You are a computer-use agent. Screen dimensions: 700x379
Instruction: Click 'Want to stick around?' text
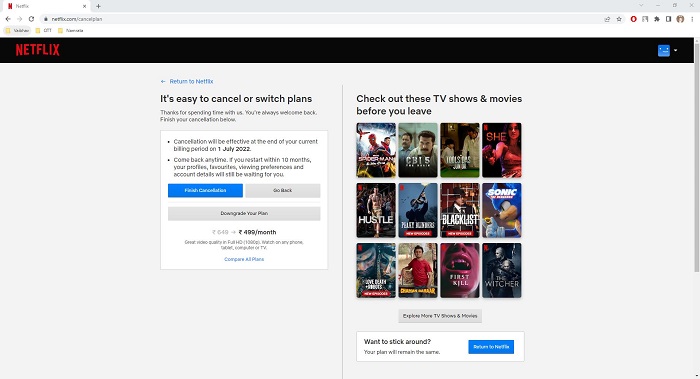click(x=397, y=342)
